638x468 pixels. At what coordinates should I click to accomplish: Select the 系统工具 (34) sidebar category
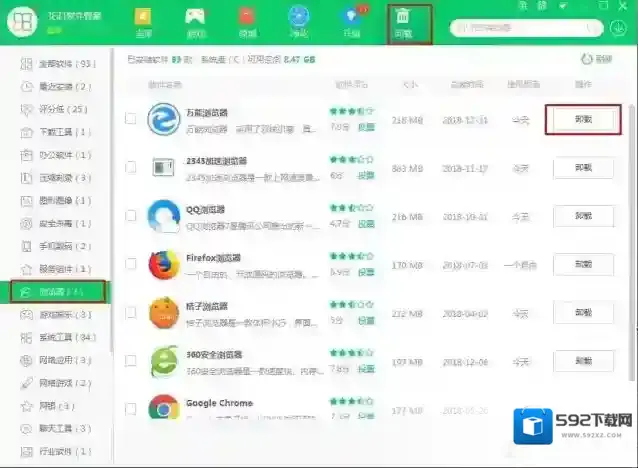pyautogui.click(x=66, y=337)
